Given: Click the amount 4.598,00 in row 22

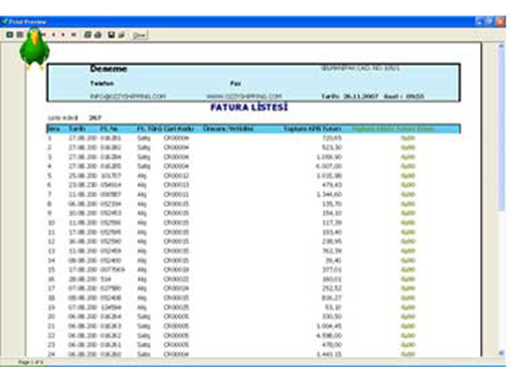Looking at the screenshot, I should (329, 335).
